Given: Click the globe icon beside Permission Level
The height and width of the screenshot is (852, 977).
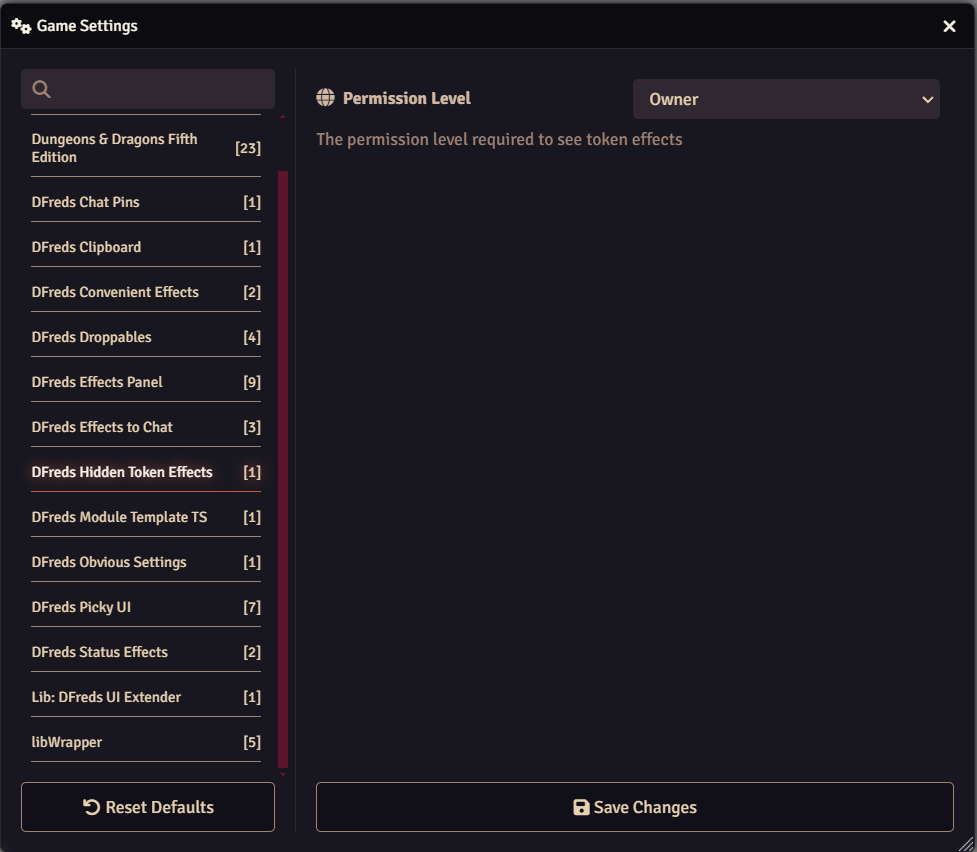Looking at the screenshot, I should (325, 98).
